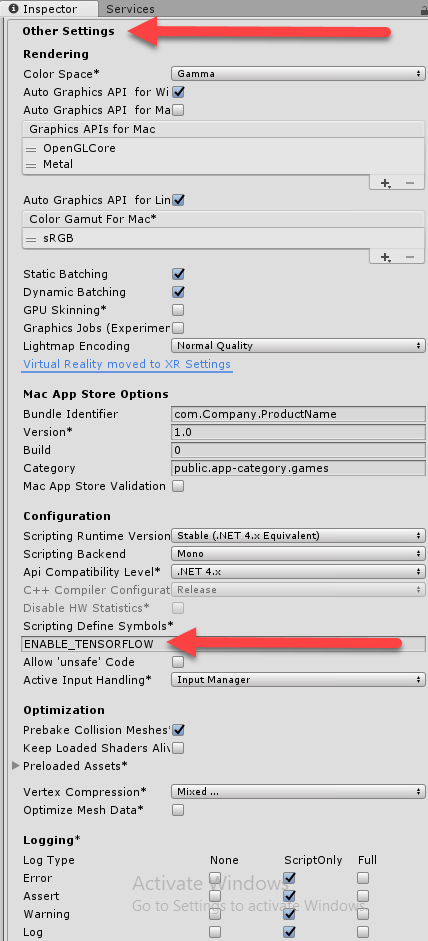Grab the Metal reorder handle
Viewport: 428px width, 941px height.
pos(31,164)
